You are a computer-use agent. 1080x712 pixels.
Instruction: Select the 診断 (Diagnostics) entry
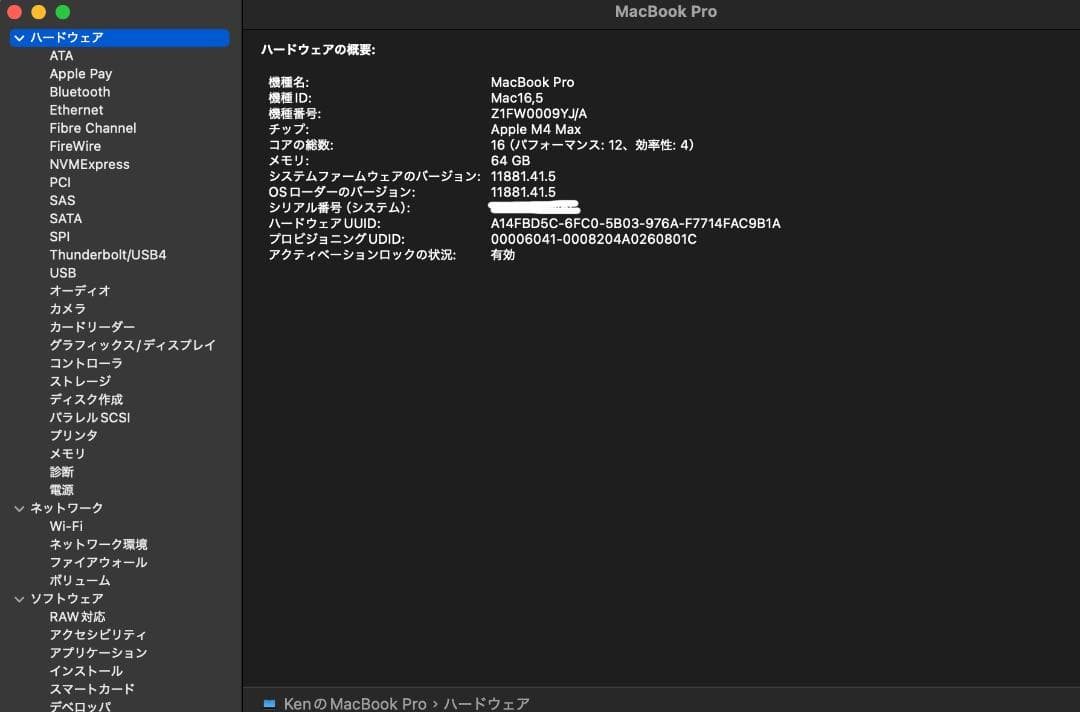tap(62, 471)
